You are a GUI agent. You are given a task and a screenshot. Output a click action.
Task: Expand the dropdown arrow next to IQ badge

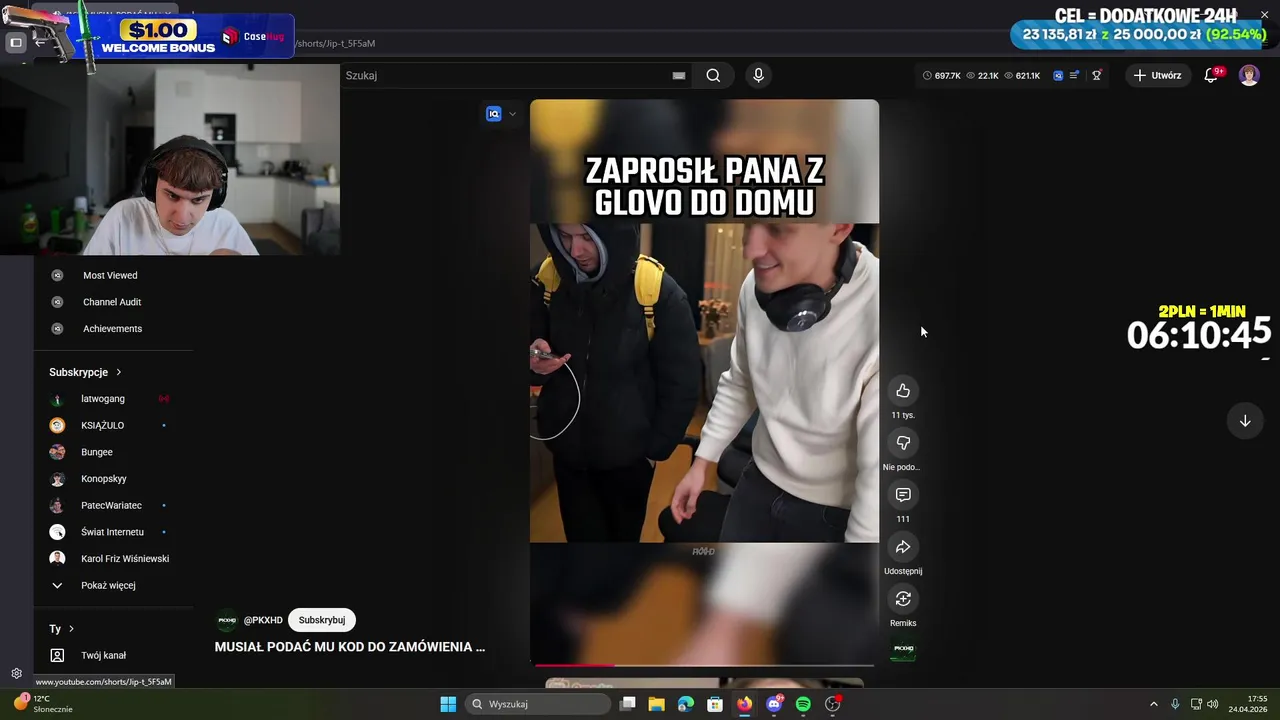(x=512, y=114)
